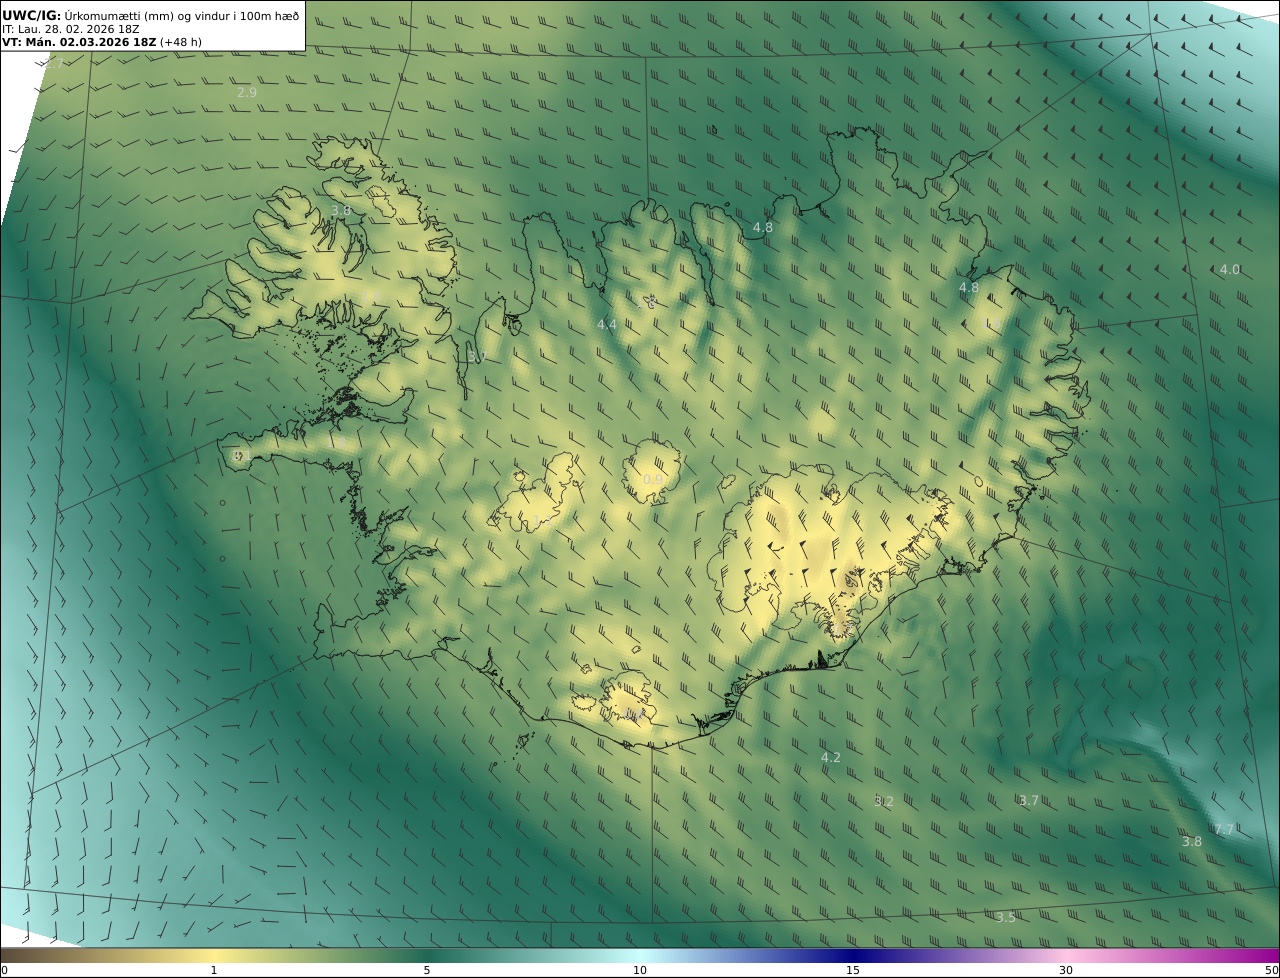Viewport: 1280px width, 978px height.
Task: Click the 7.7 value label near 3.8
Action: coord(1224,830)
